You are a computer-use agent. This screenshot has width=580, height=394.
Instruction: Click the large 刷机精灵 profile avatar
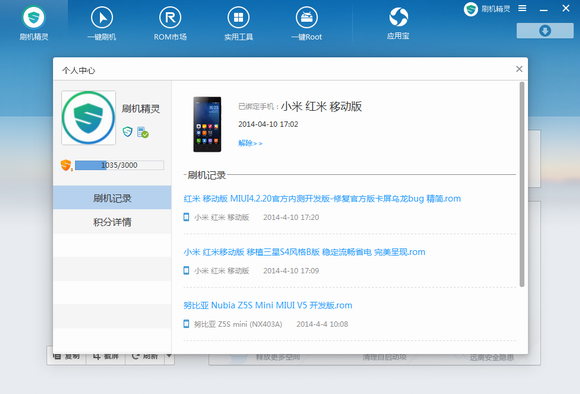click(x=88, y=118)
